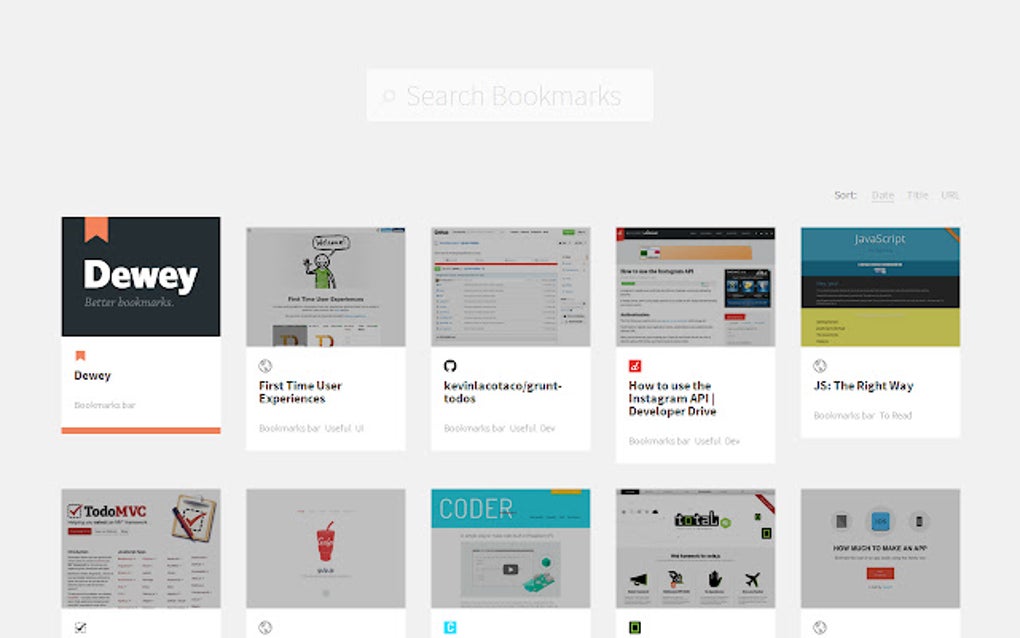Image resolution: width=1020 pixels, height=638 pixels.
Task: Open JS: The Right Way thumbnail
Action: (880, 287)
